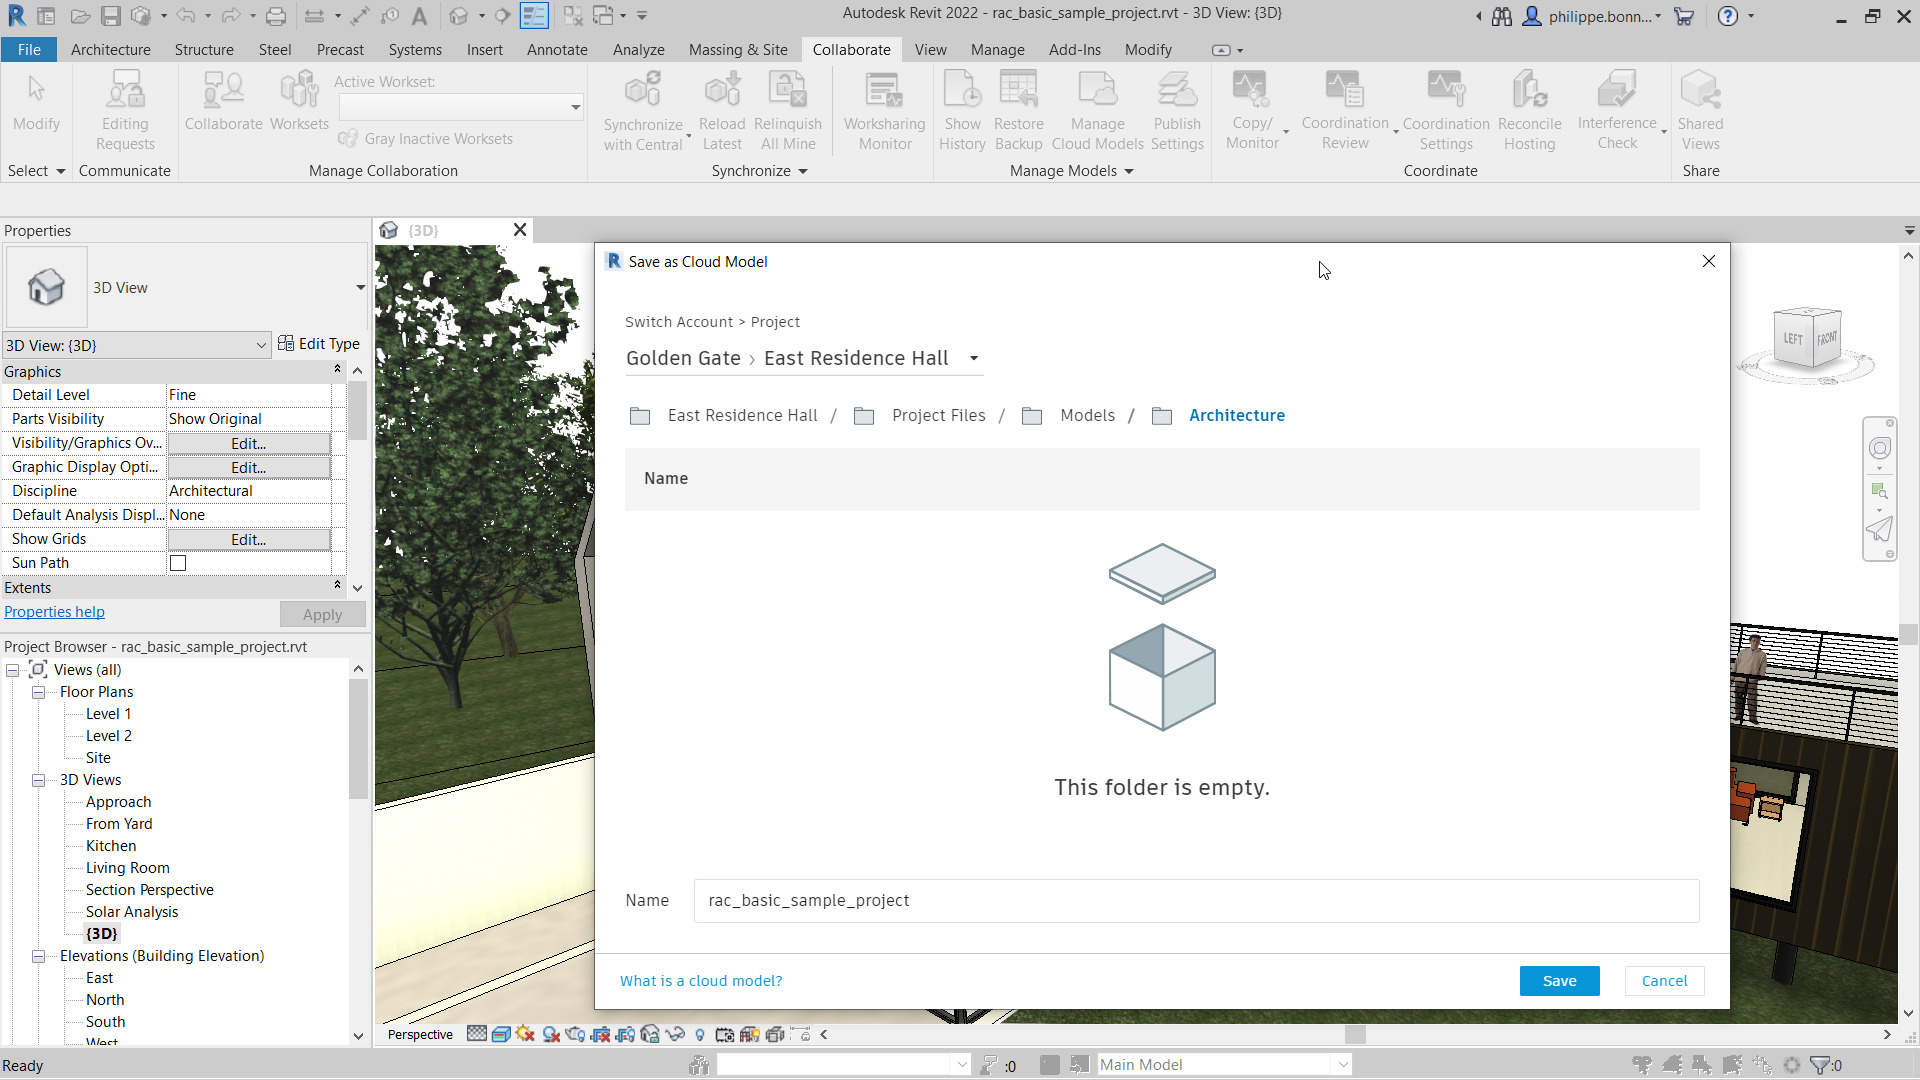Collapse the 3D Views tree node
The image size is (1920, 1080).
38,780
